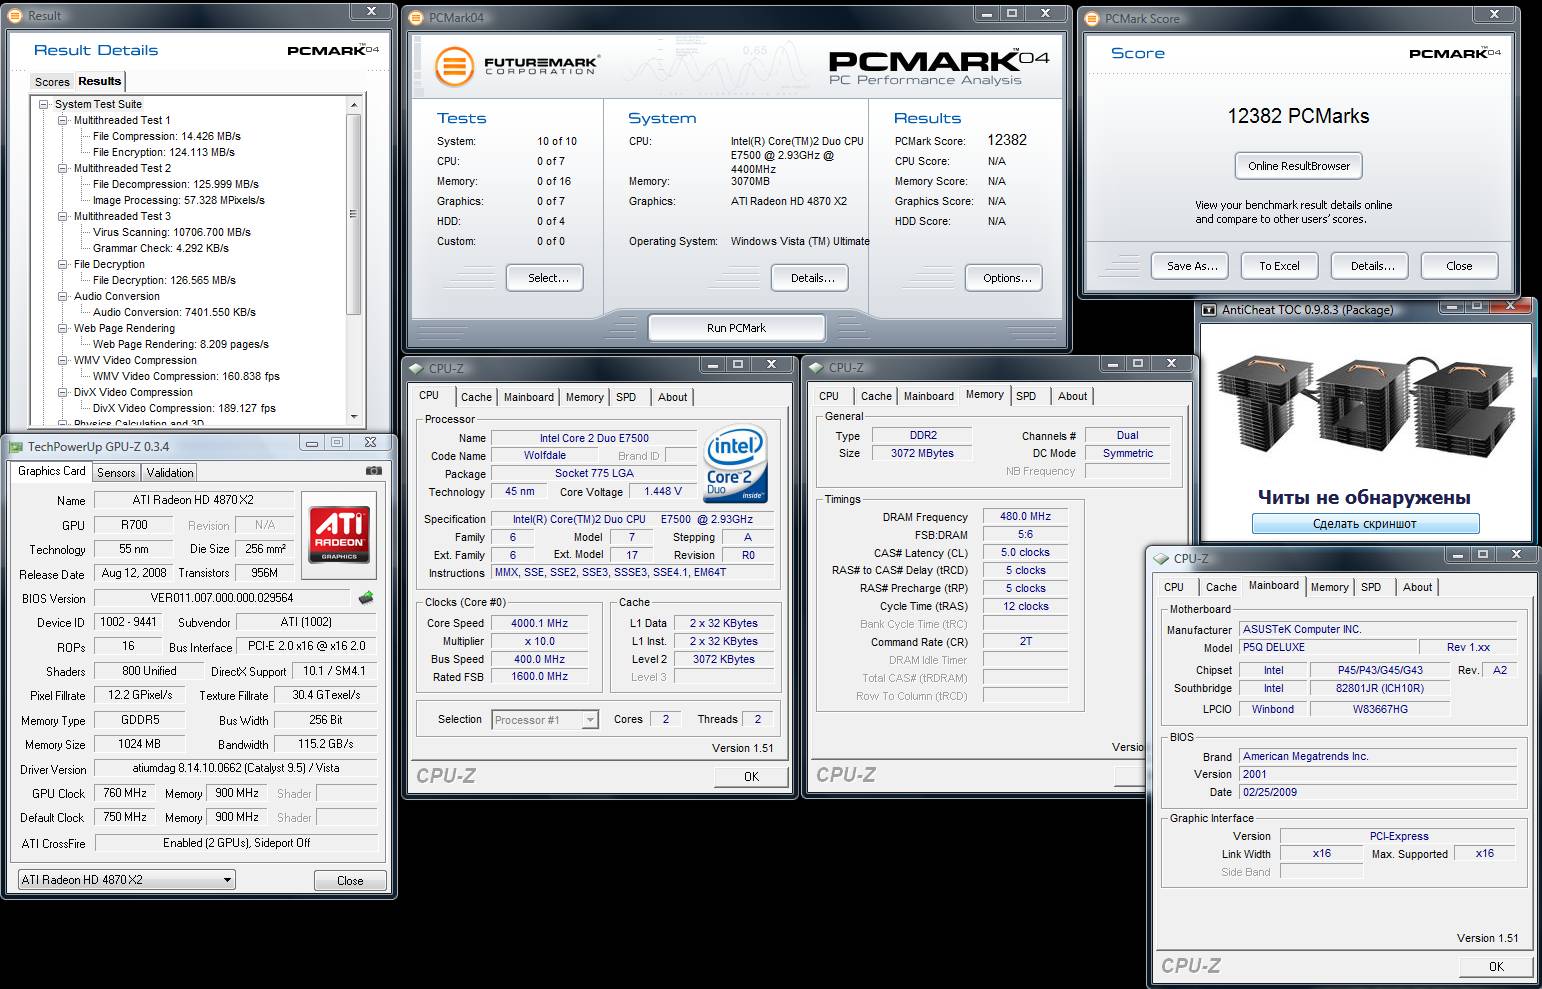
Task: Select the File Compression 14.426 MB/s row
Action: [x=166, y=136]
